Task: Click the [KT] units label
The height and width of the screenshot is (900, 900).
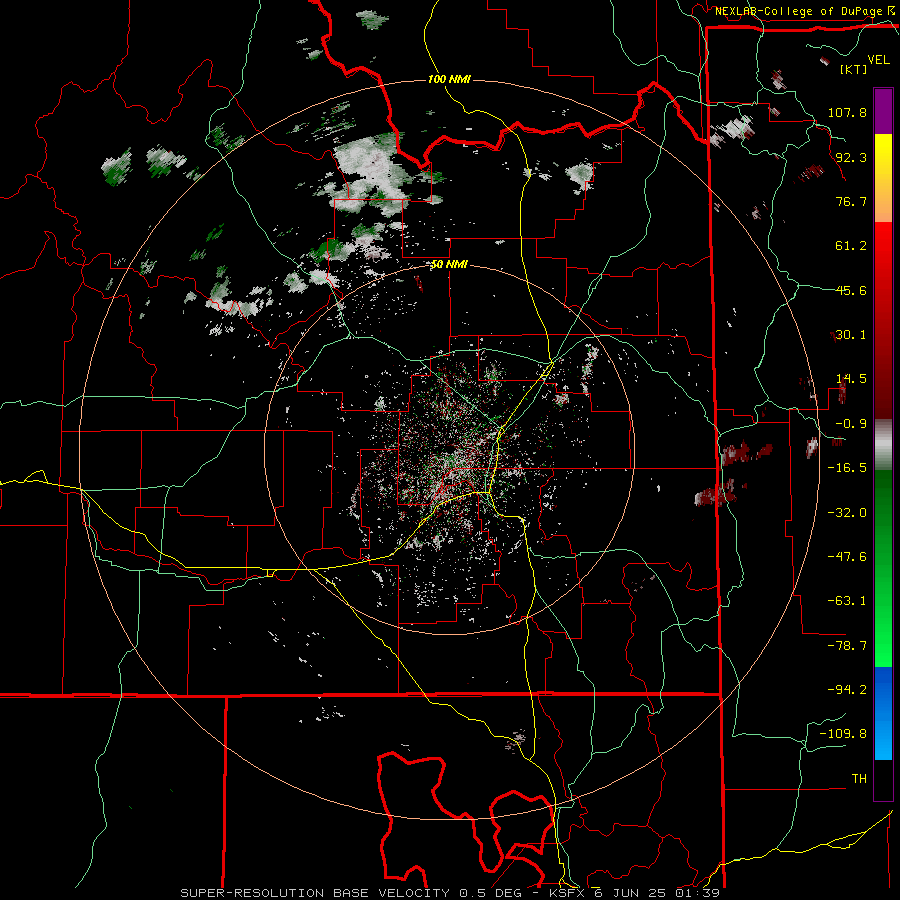Action: tap(853, 69)
